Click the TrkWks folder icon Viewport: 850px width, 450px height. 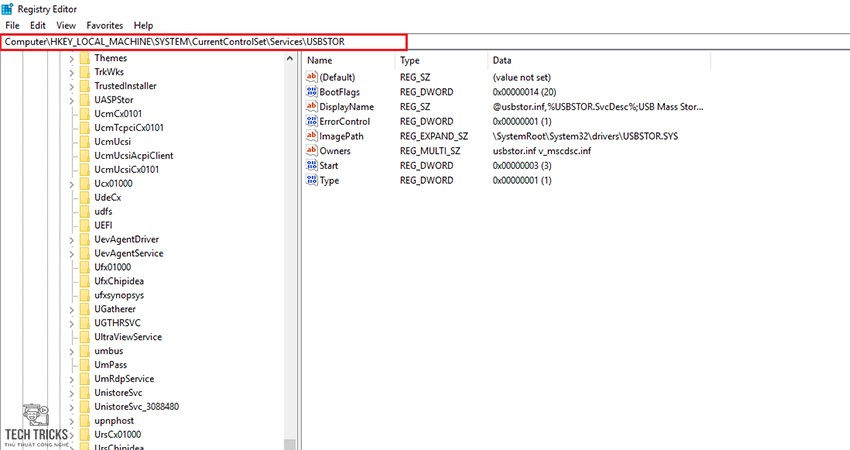click(85, 72)
